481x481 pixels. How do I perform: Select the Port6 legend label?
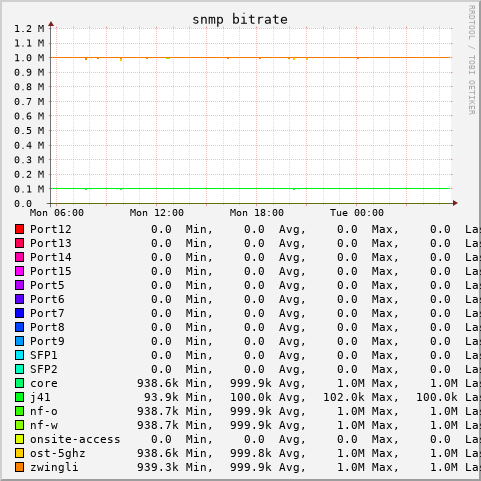[x=47, y=299]
